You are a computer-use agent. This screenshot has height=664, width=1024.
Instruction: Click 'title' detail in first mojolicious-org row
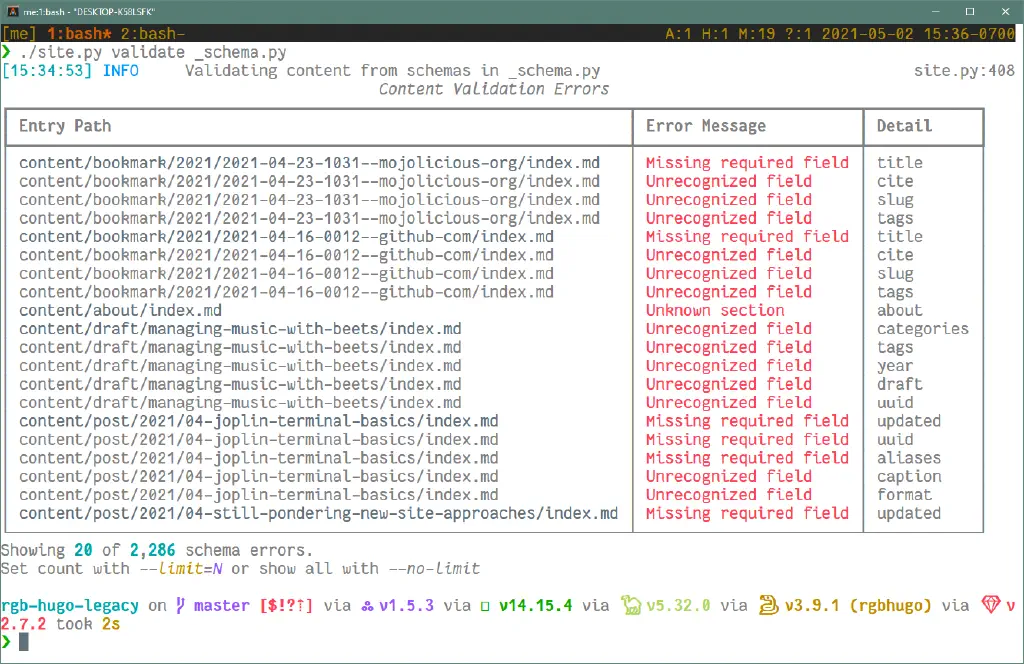click(900, 163)
